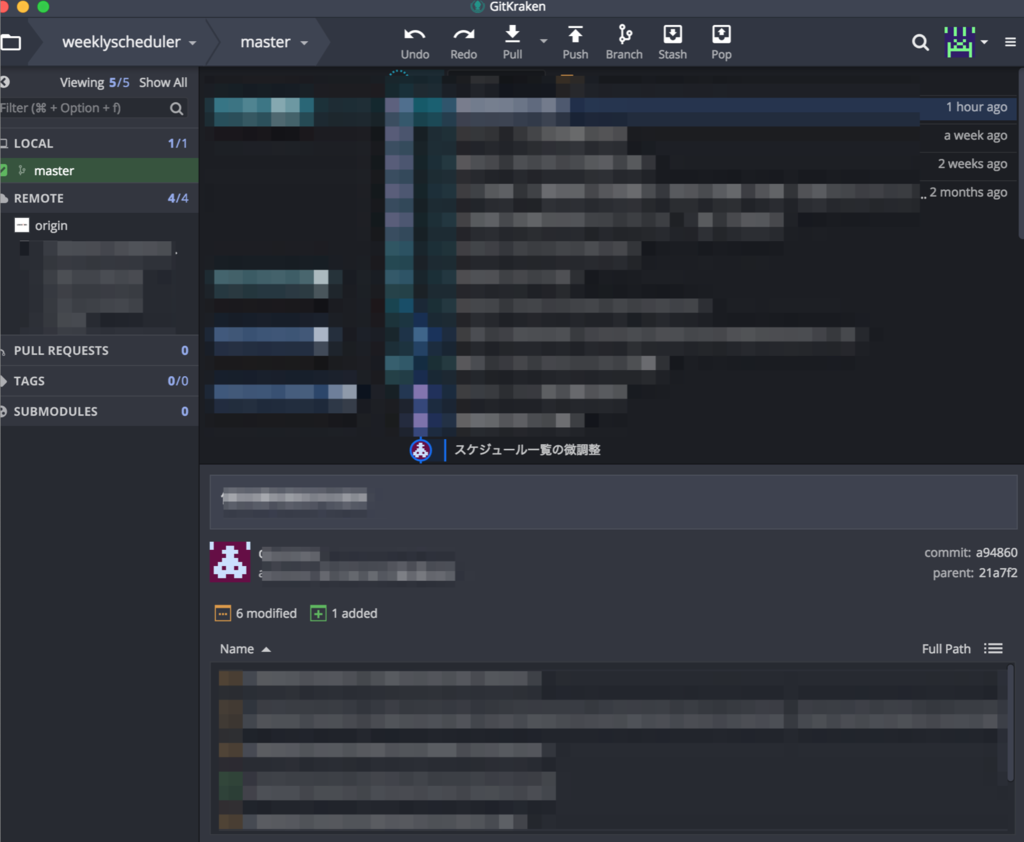
Task: Click the master branch icon in sidebar
Action: (x=22, y=170)
